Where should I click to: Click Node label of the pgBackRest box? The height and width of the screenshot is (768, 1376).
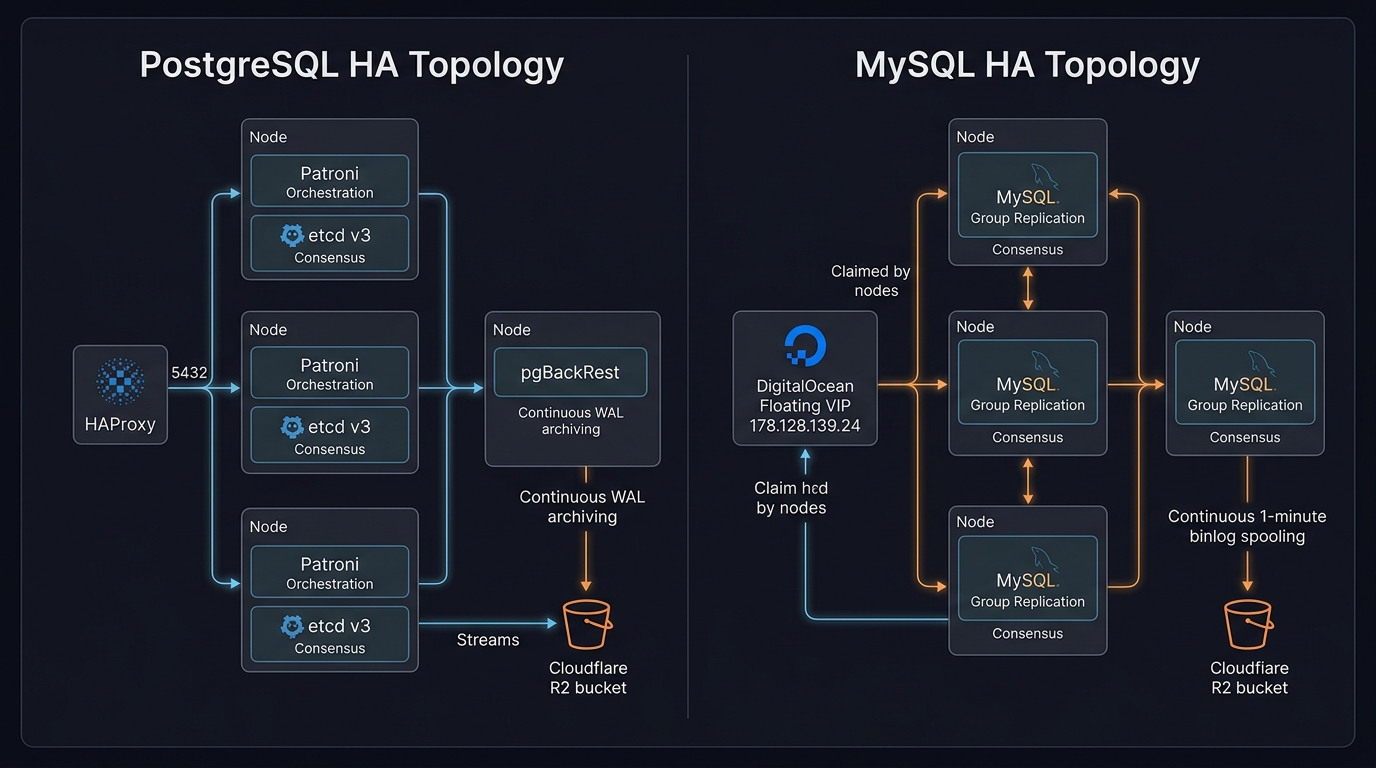tap(512, 330)
